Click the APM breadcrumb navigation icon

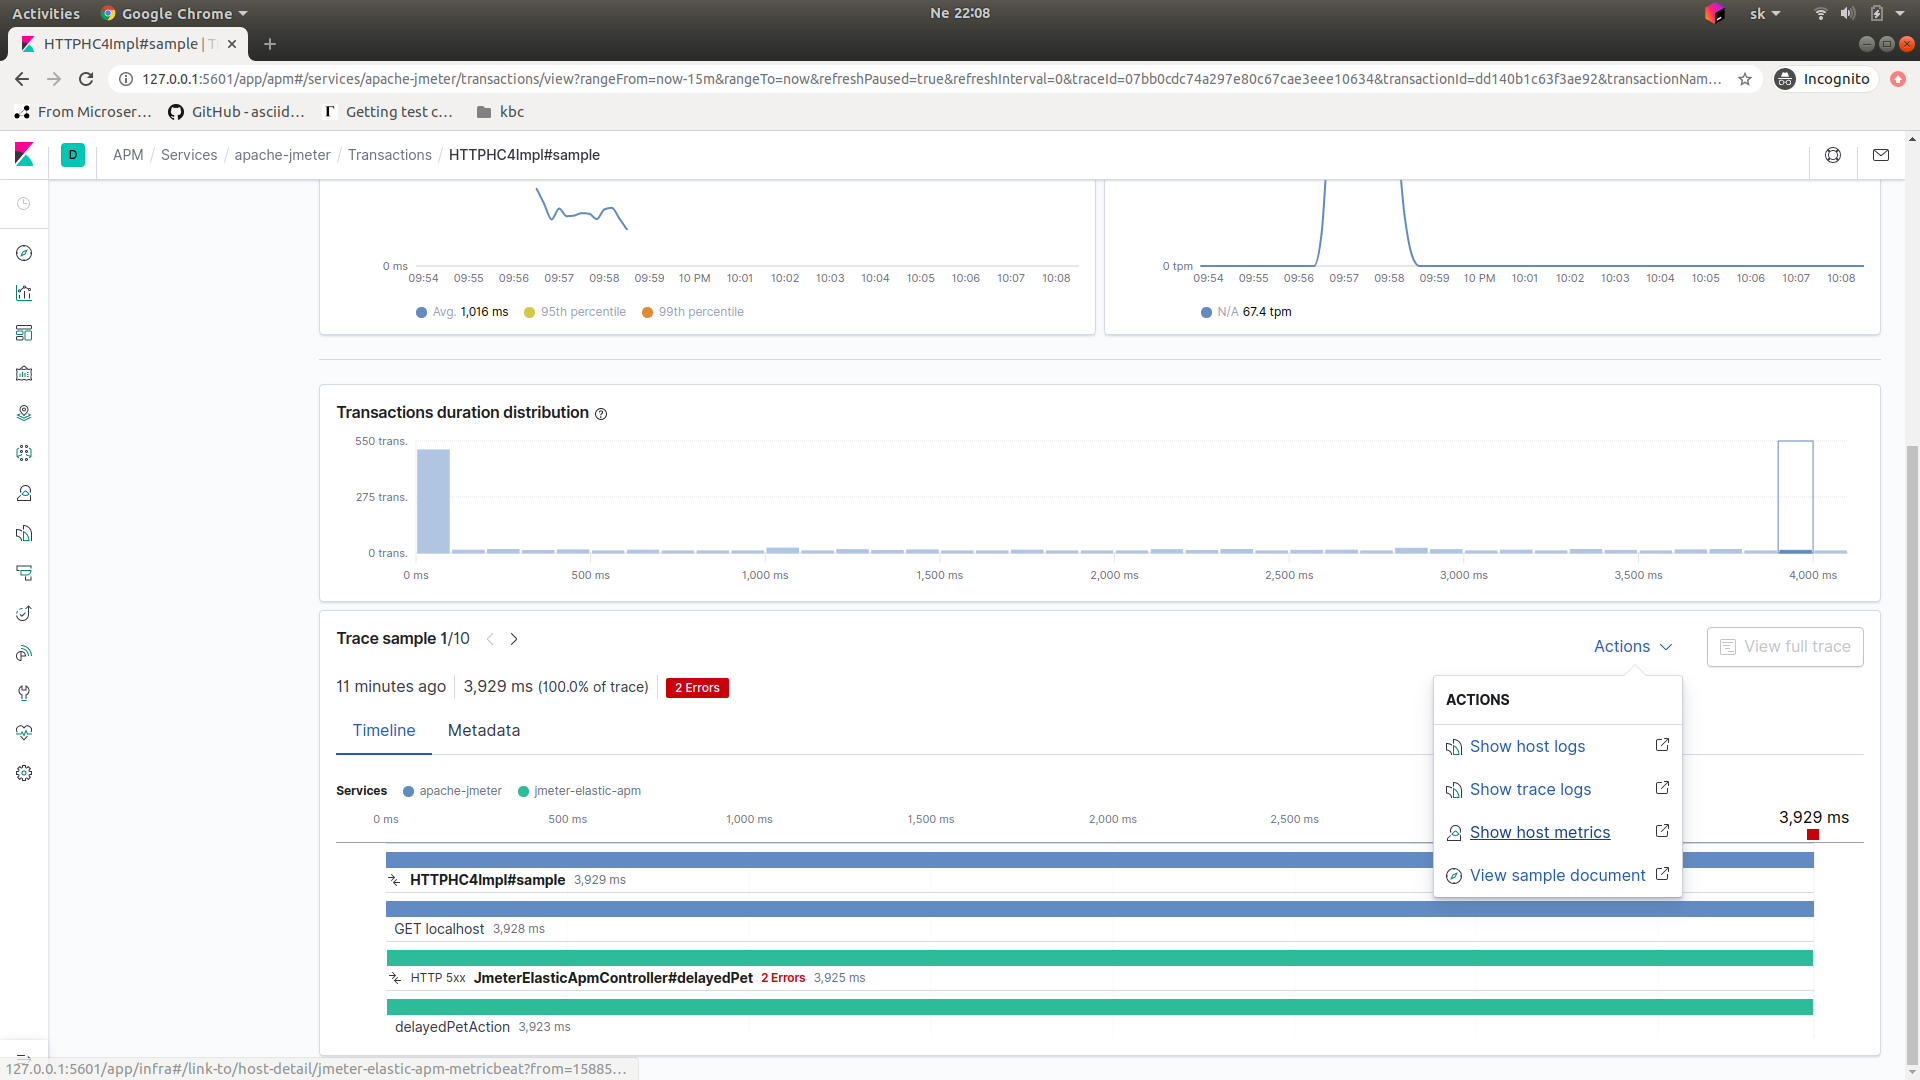point(128,154)
